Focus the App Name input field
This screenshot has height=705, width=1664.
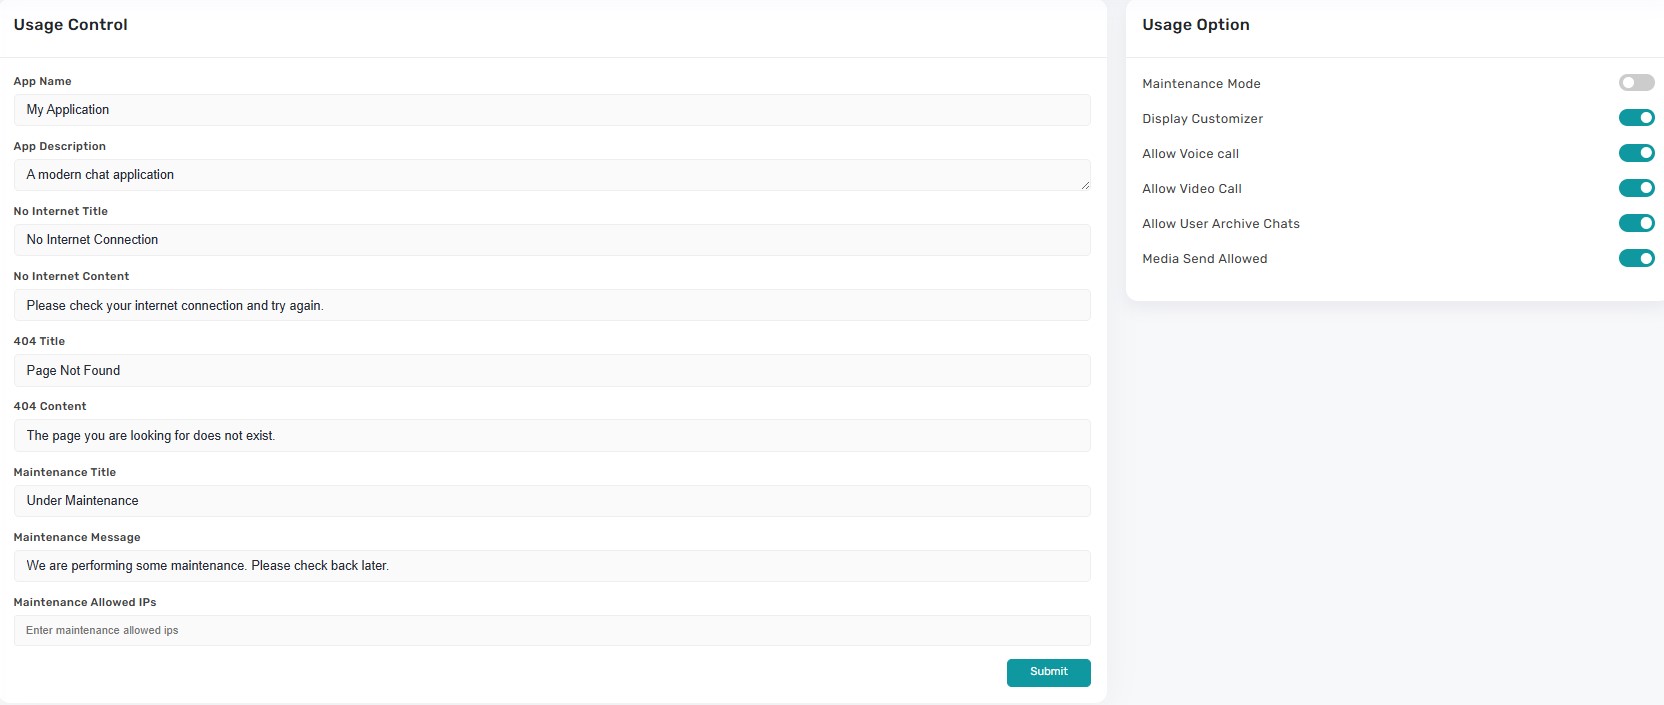[x=551, y=110]
